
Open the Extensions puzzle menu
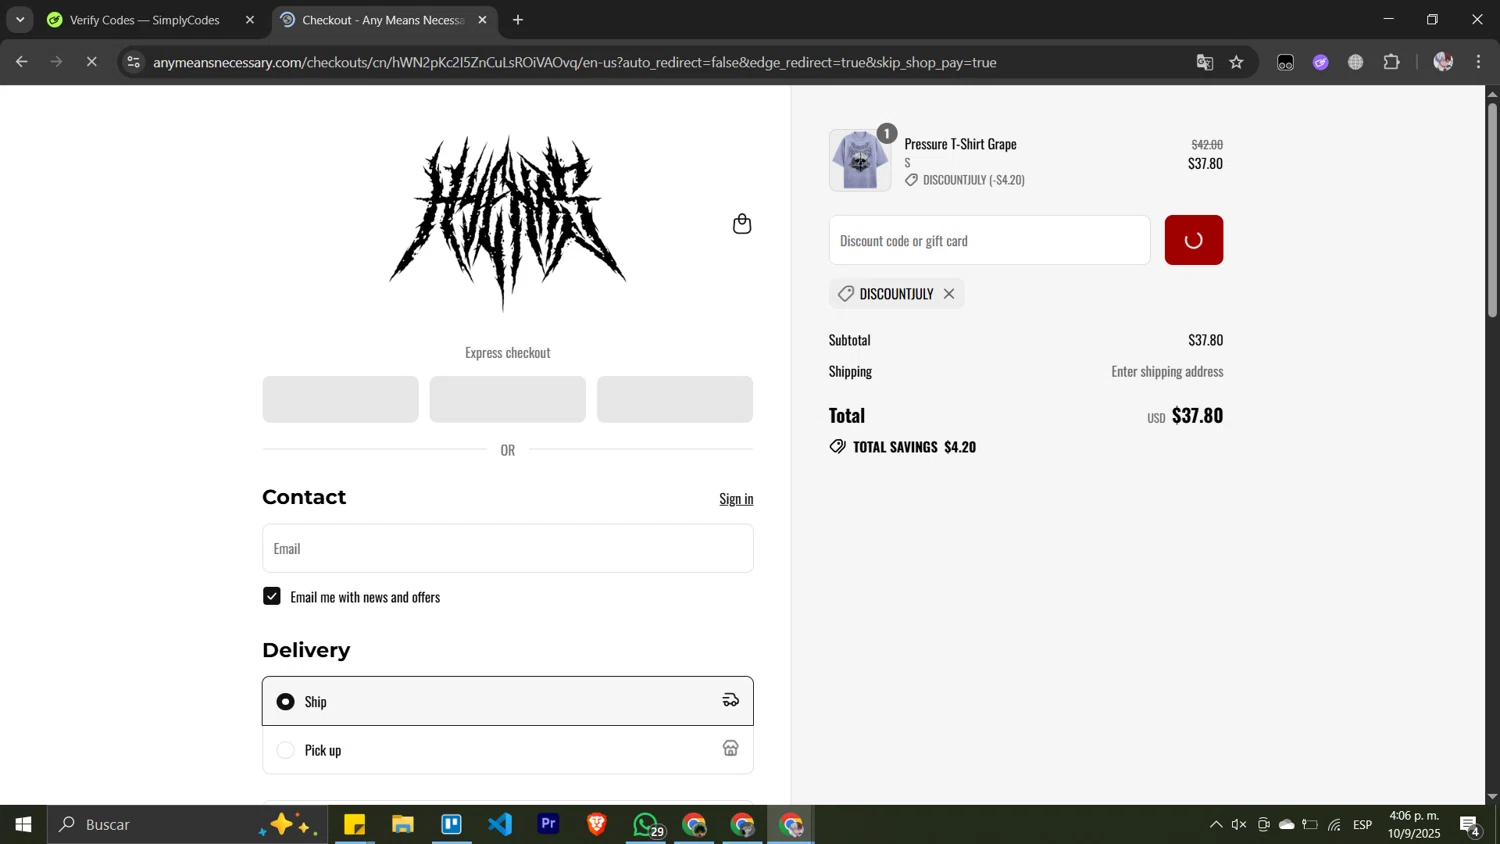(x=1392, y=62)
